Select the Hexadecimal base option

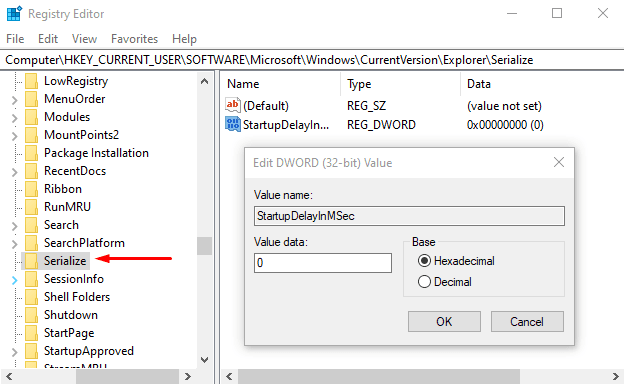[x=424, y=261]
